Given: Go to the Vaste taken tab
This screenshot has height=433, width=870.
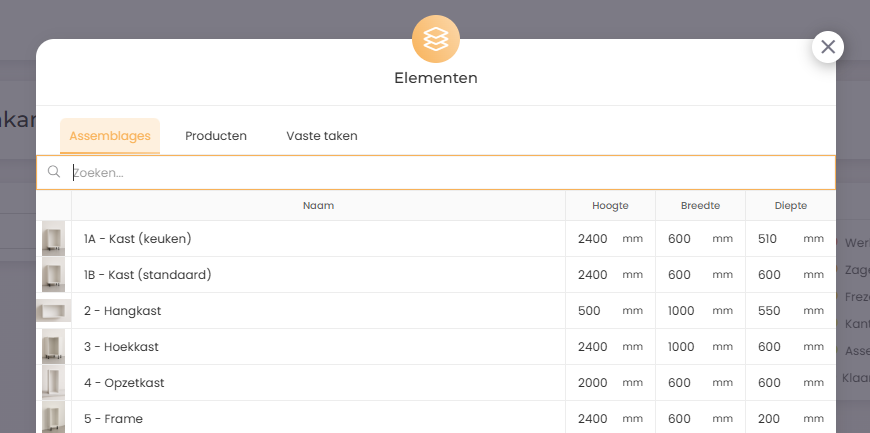Looking at the screenshot, I should pyautogui.click(x=322, y=136).
